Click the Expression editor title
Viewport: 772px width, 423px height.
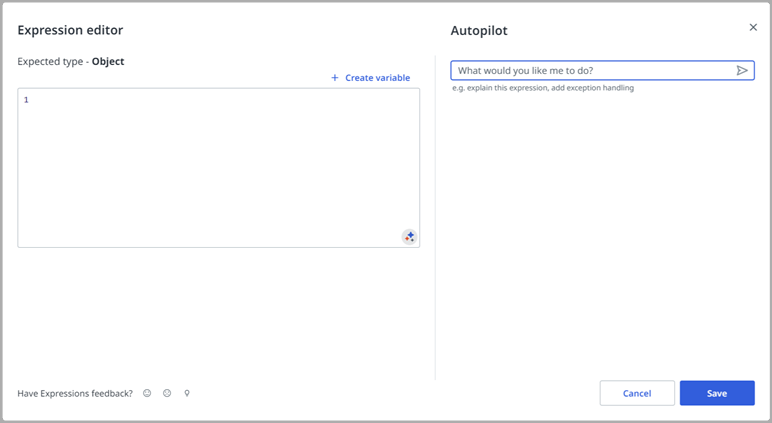point(70,31)
